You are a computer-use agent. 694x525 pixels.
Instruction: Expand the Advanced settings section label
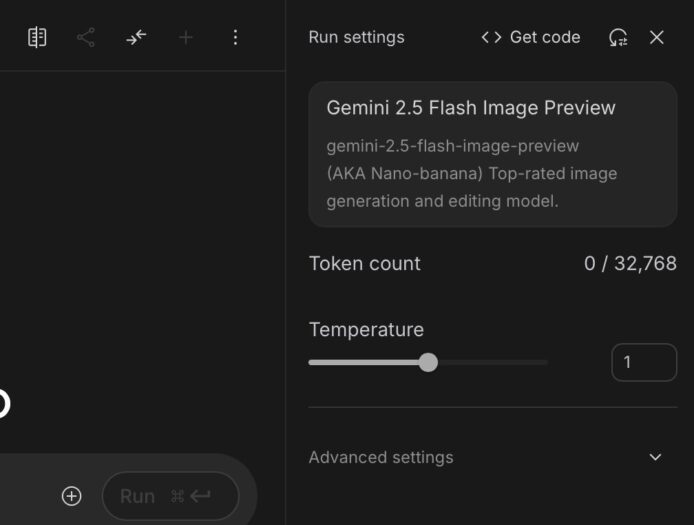point(381,457)
